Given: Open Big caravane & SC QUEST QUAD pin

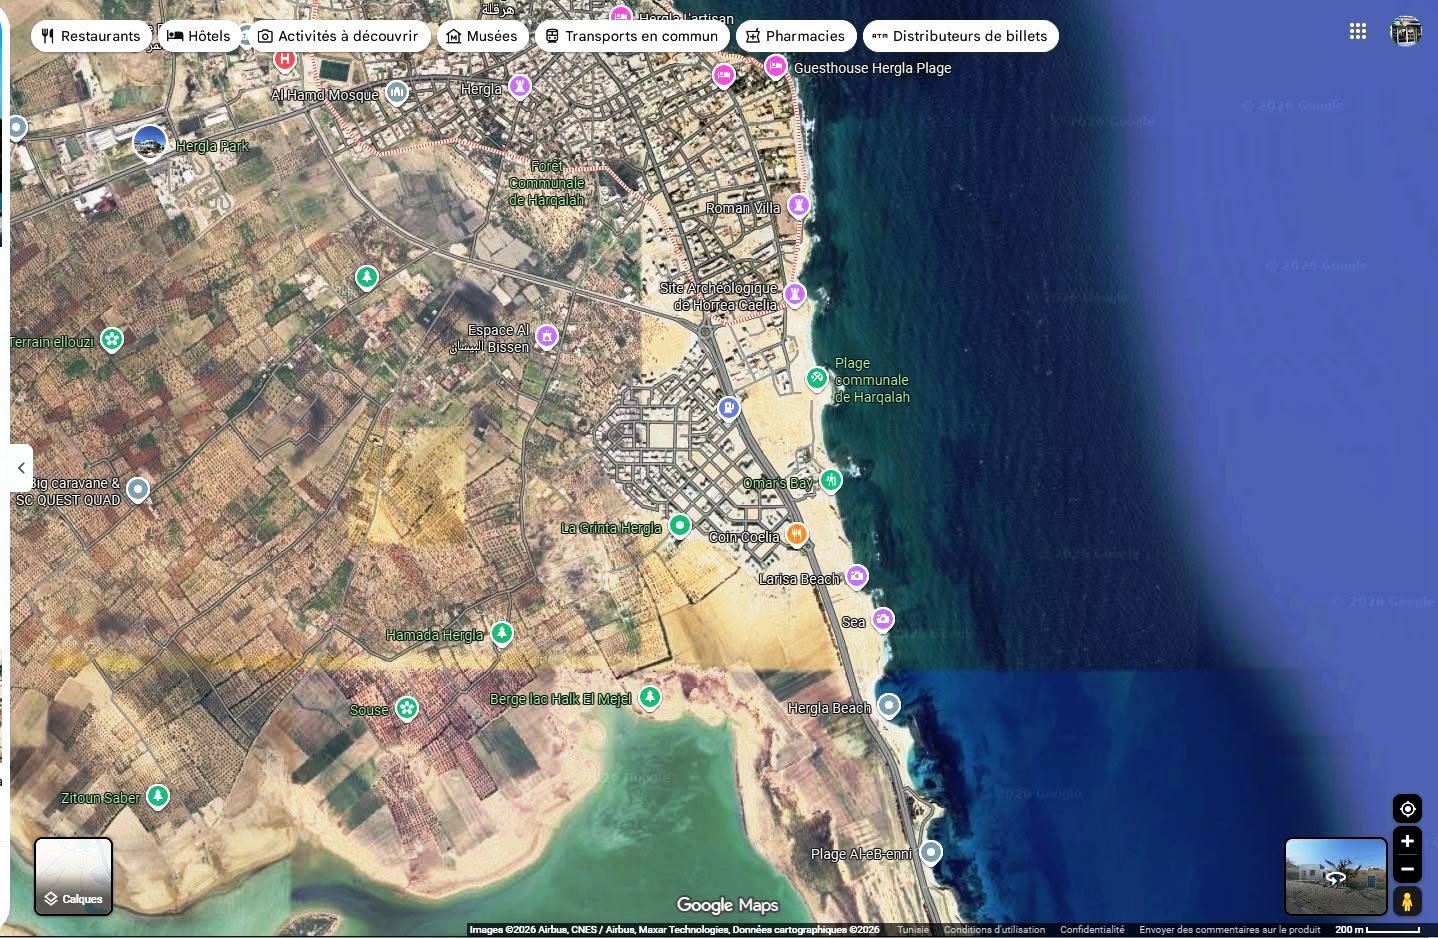Looking at the screenshot, I should point(138,490).
